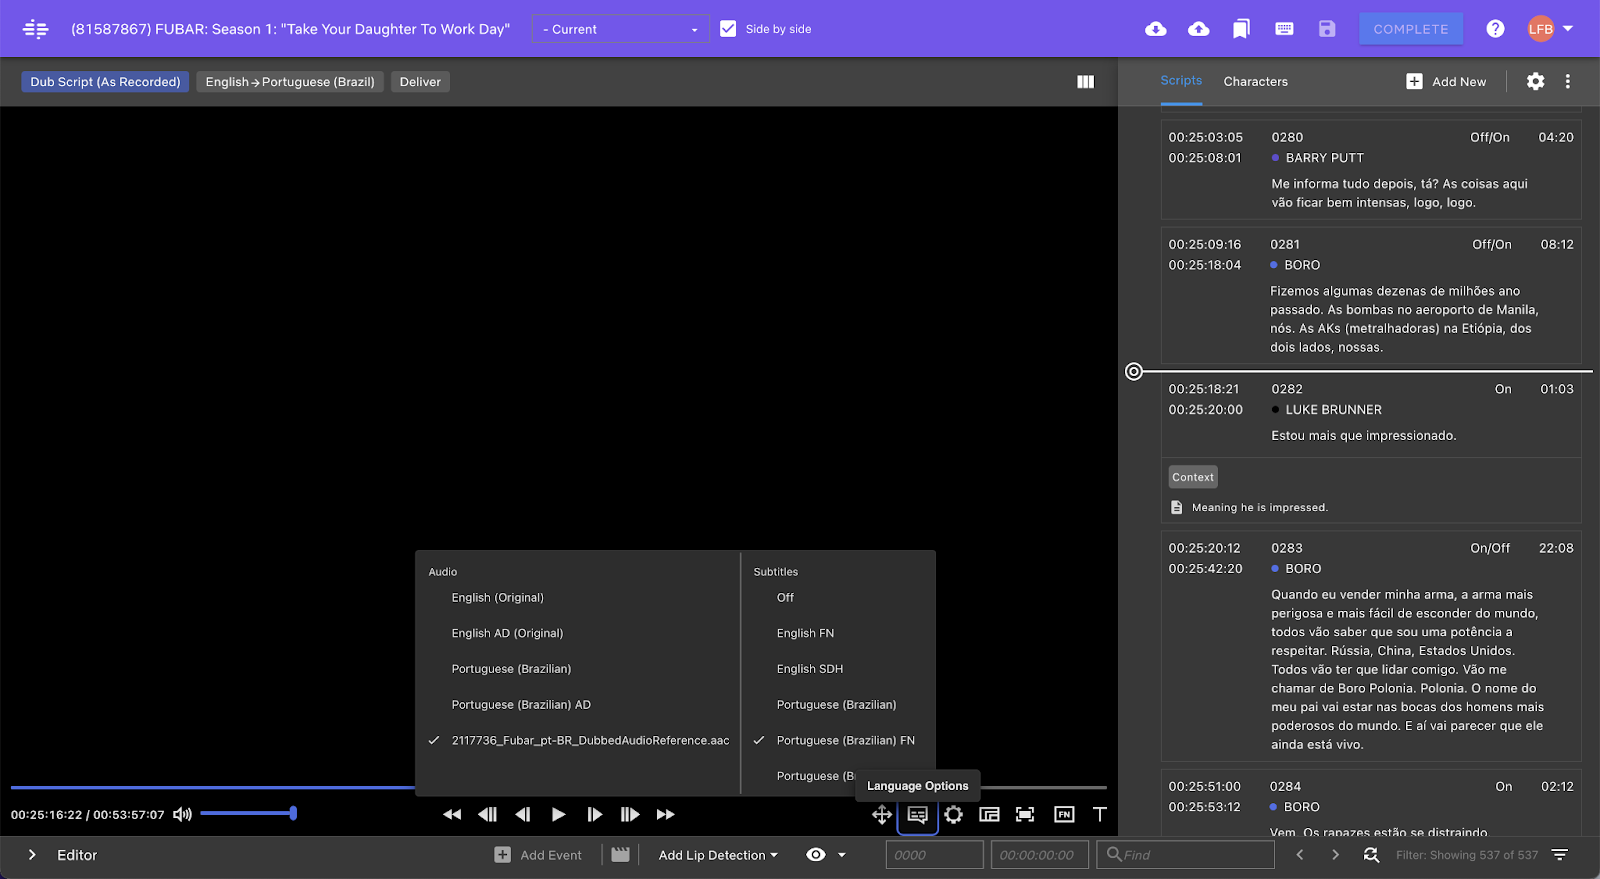Click the Find search field
This screenshot has height=879, width=1600.
pyautogui.click(x=1190, y=855)
